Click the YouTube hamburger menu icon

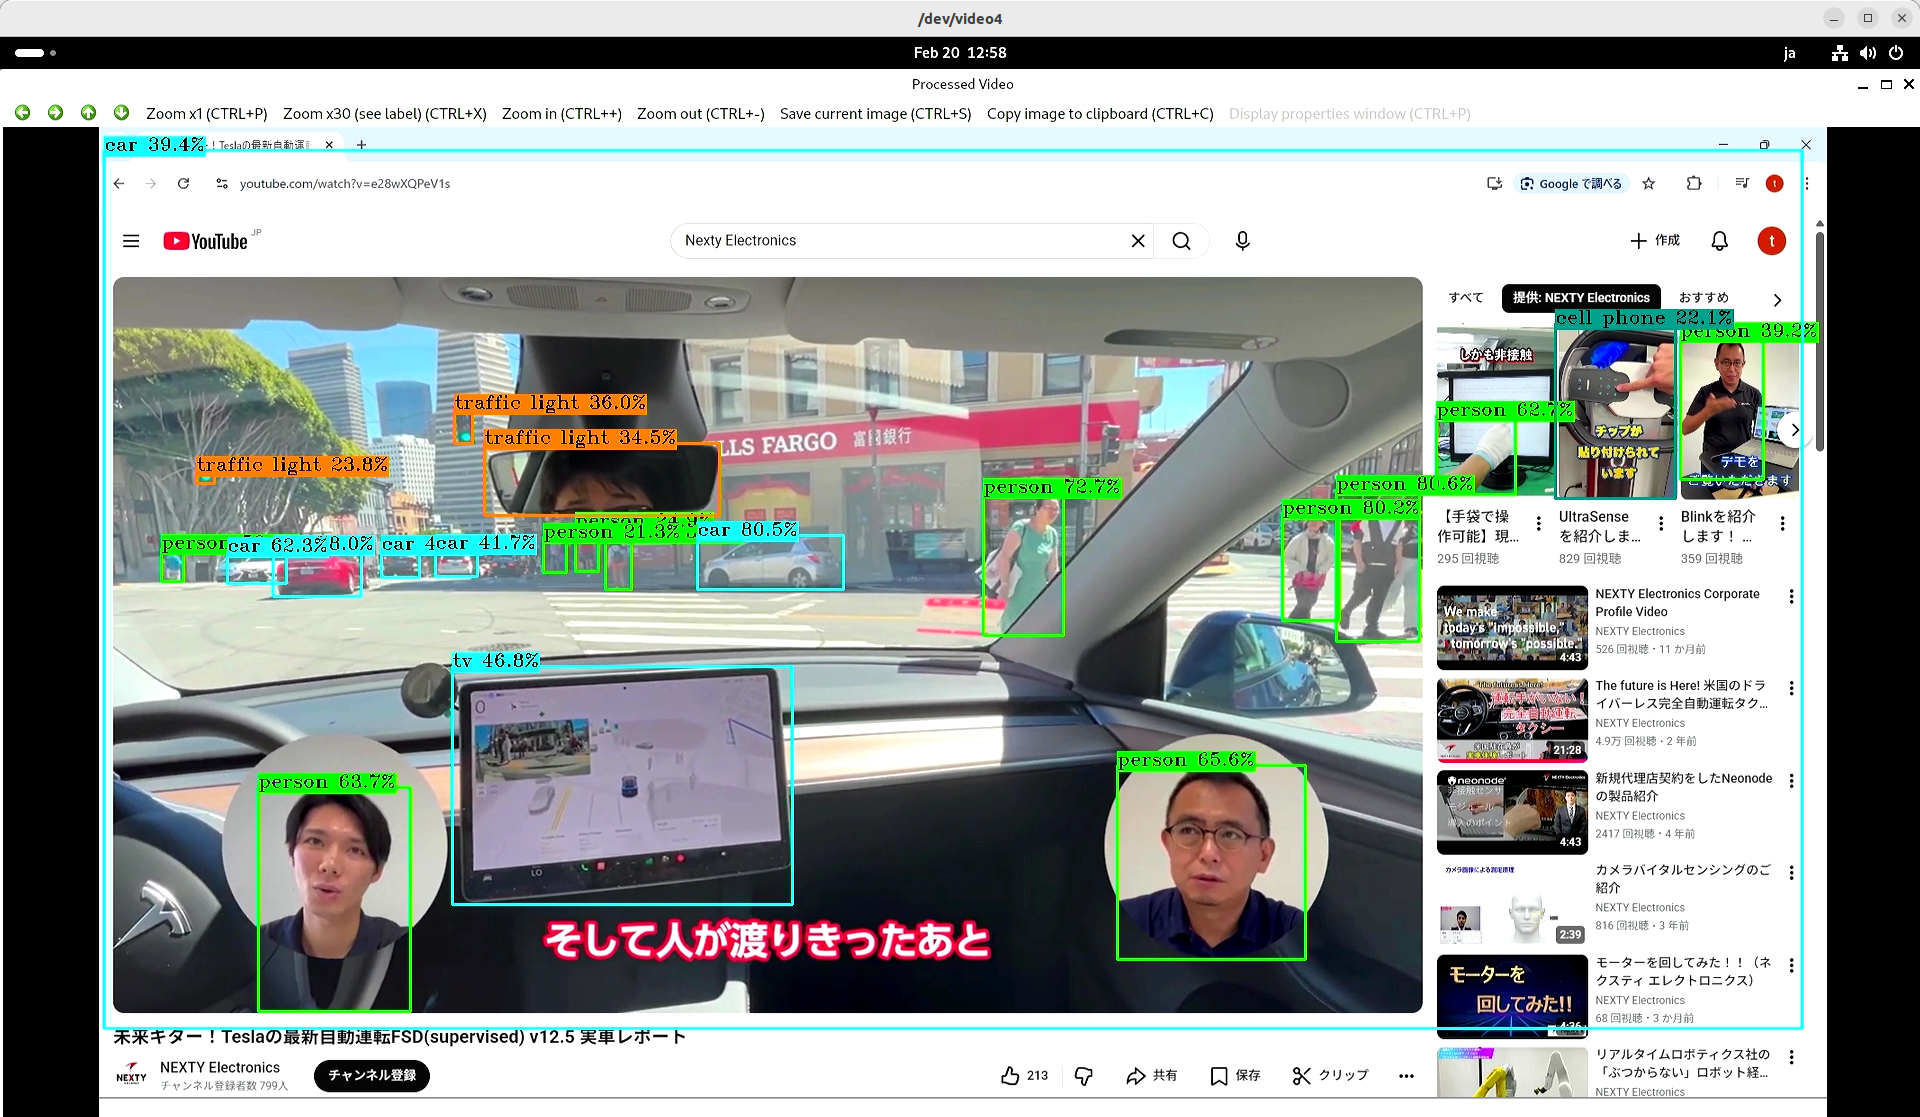(131, 241)
